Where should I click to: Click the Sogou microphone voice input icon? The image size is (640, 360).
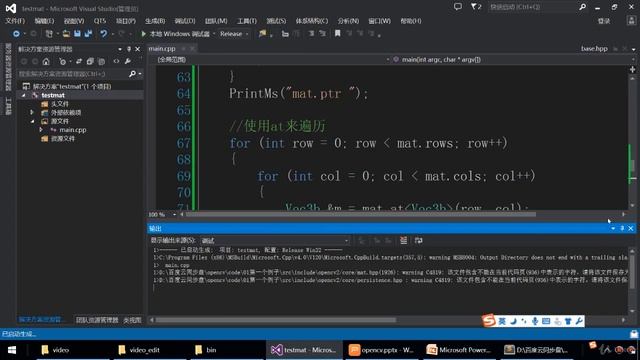click(535, 321)
